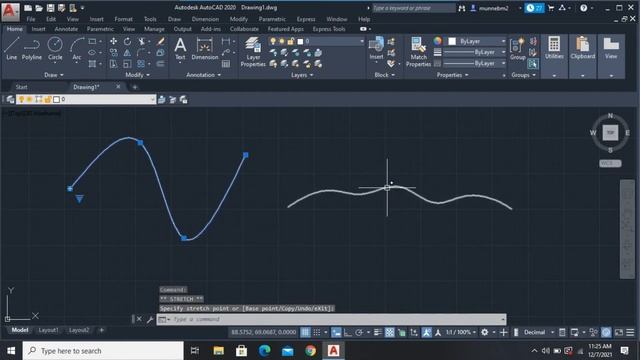The width and height of the screenshot is (640, 360).
Task: Select the Arc tool
Action: [x=77, y=49]
